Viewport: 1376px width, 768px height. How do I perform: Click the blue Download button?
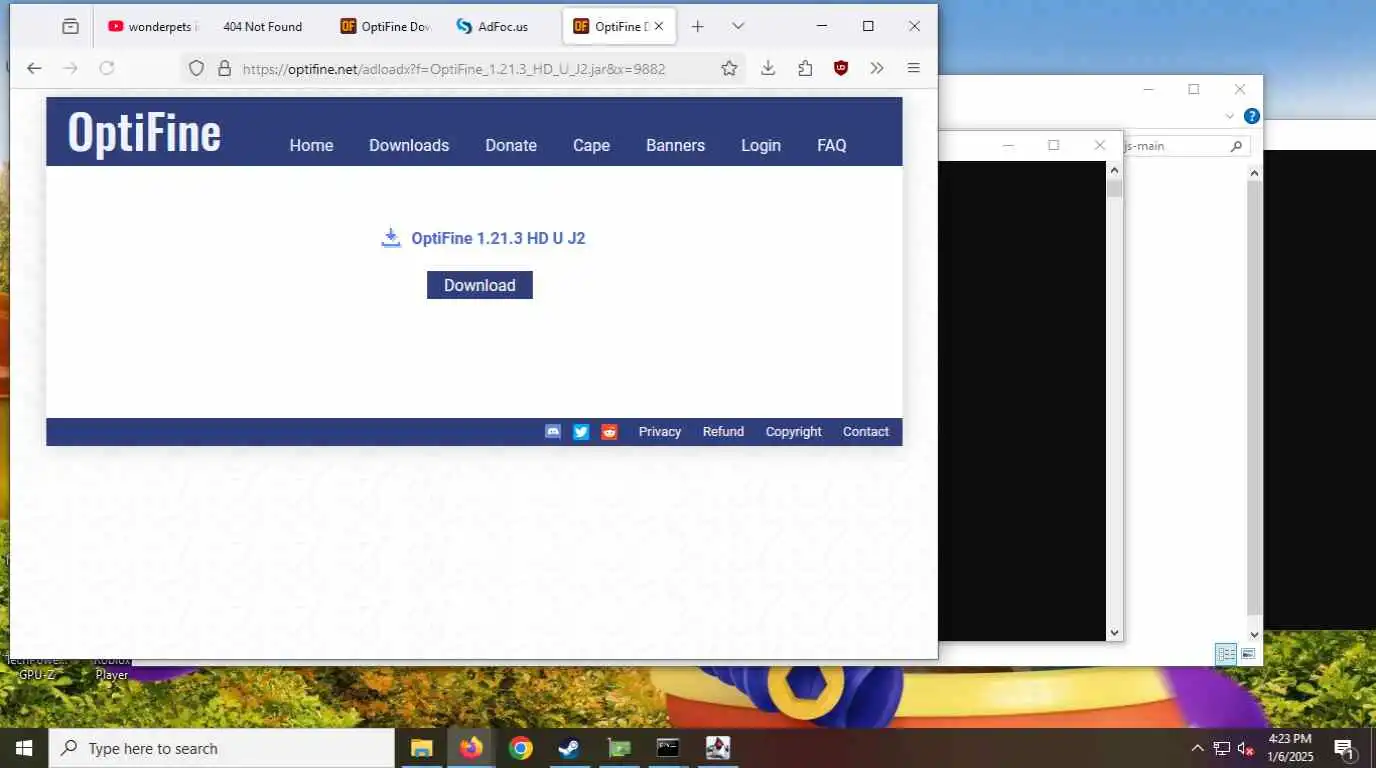click(x=480, y=285)
